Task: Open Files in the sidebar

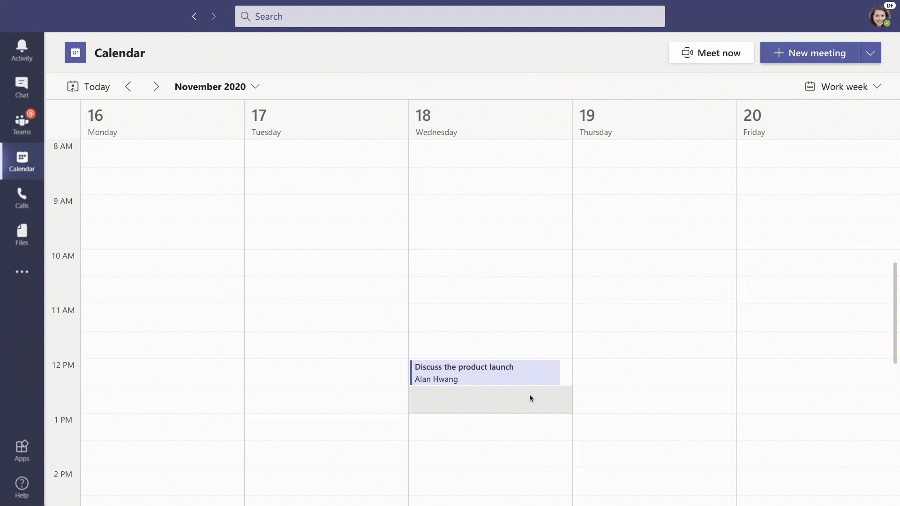Action: click(22, 235)
